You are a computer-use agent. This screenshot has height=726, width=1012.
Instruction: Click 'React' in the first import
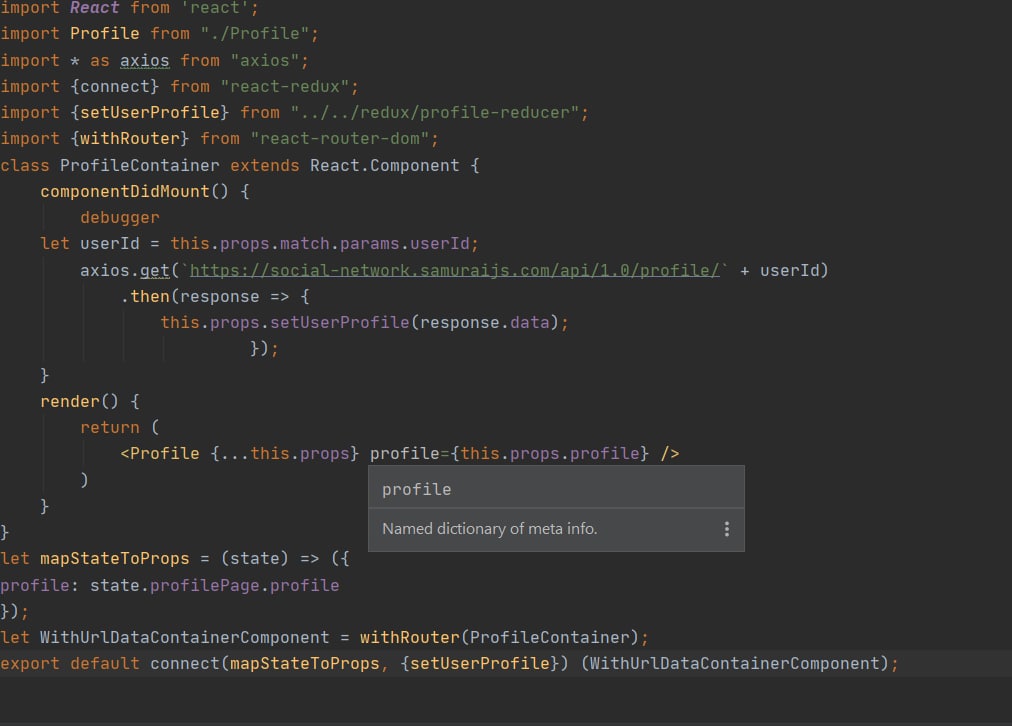click(x=94, y=8)
